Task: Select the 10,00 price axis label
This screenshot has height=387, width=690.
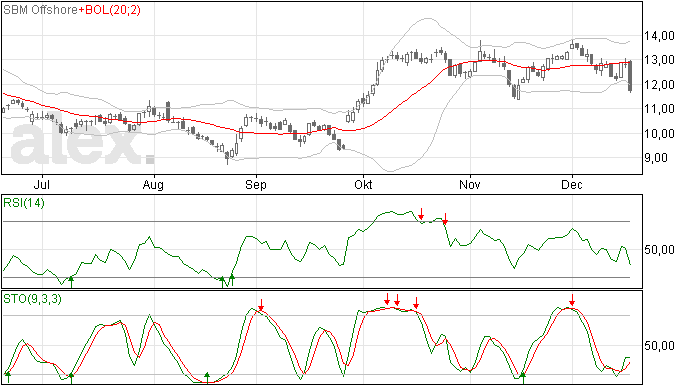Action: (659, 133)
